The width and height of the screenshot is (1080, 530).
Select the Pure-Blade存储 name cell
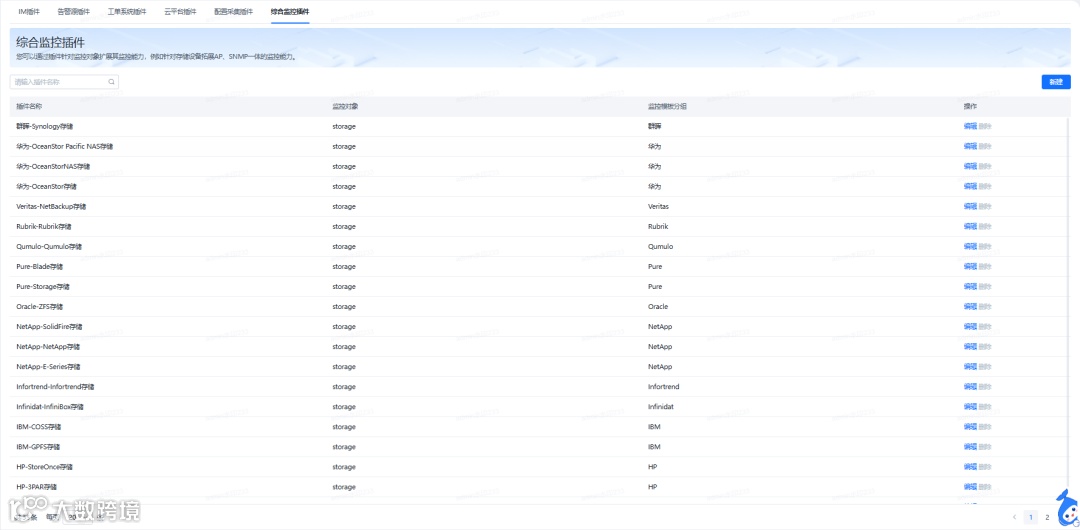(x=39, y=267)
